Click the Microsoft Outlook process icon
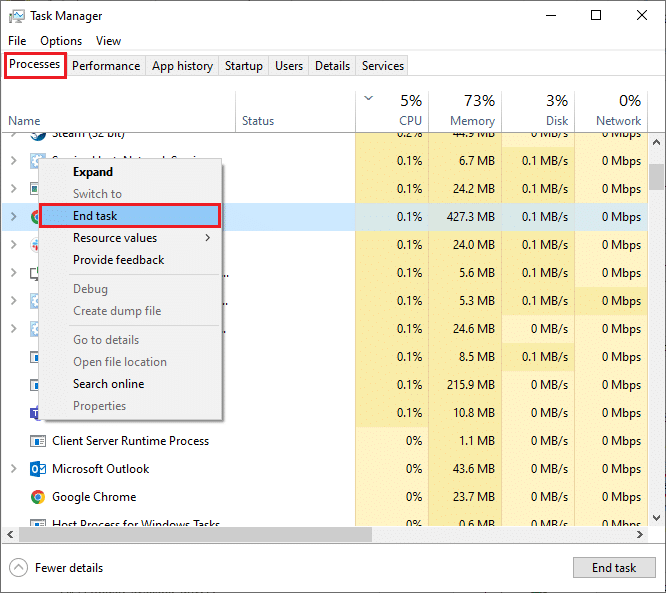Image resolution: width=666 pixels, height=593 pixels. (x=38, y=469)
